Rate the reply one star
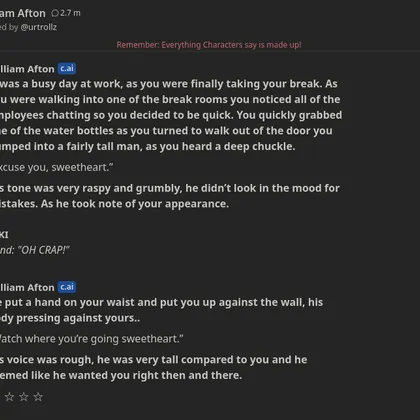This screenshot has height=420, width=420. (x=9, y=397)
